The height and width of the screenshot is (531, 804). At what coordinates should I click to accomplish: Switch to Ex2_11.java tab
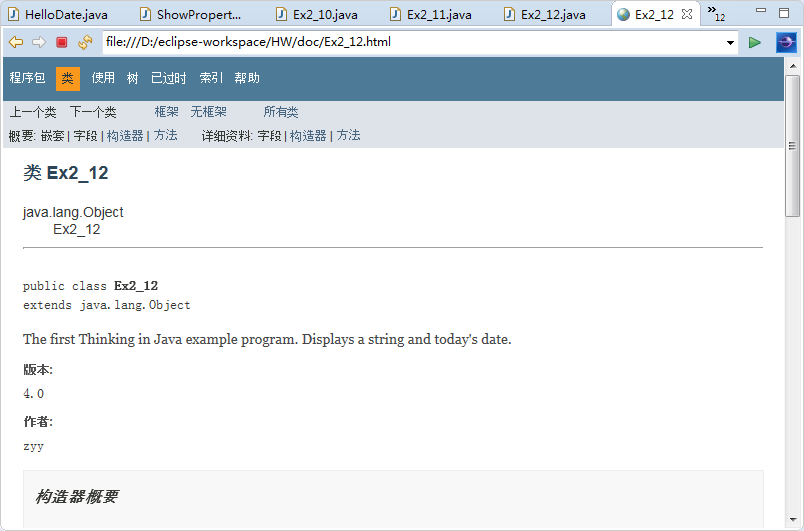click(432, 14)
